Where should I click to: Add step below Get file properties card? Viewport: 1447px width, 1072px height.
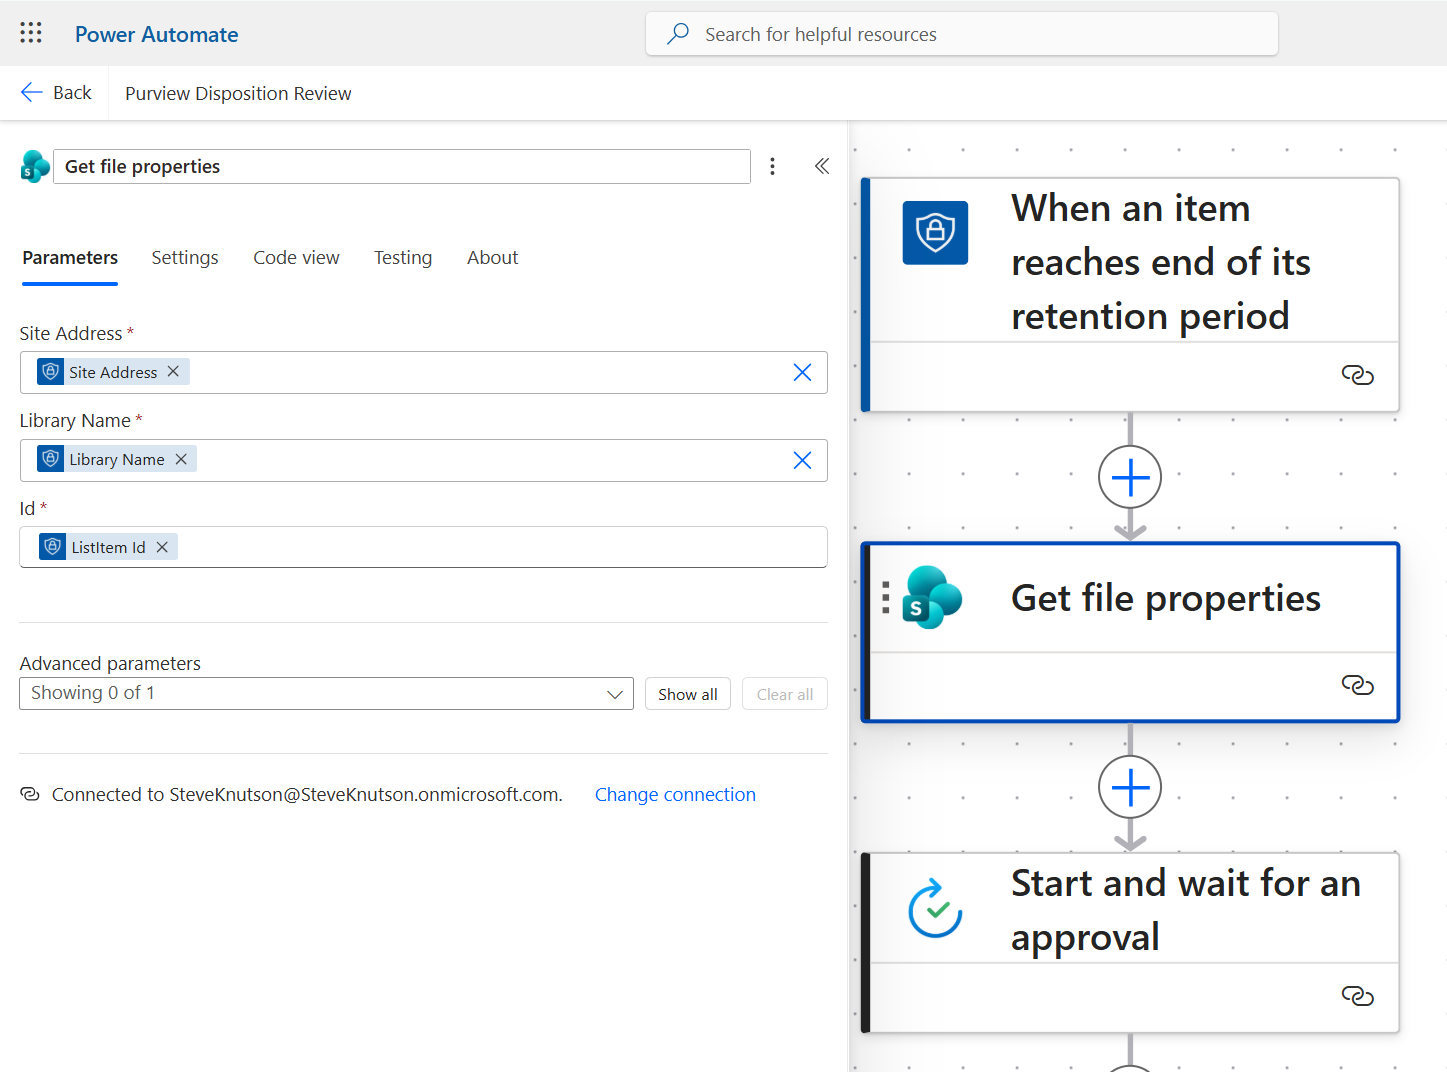tap(1130, 788)
